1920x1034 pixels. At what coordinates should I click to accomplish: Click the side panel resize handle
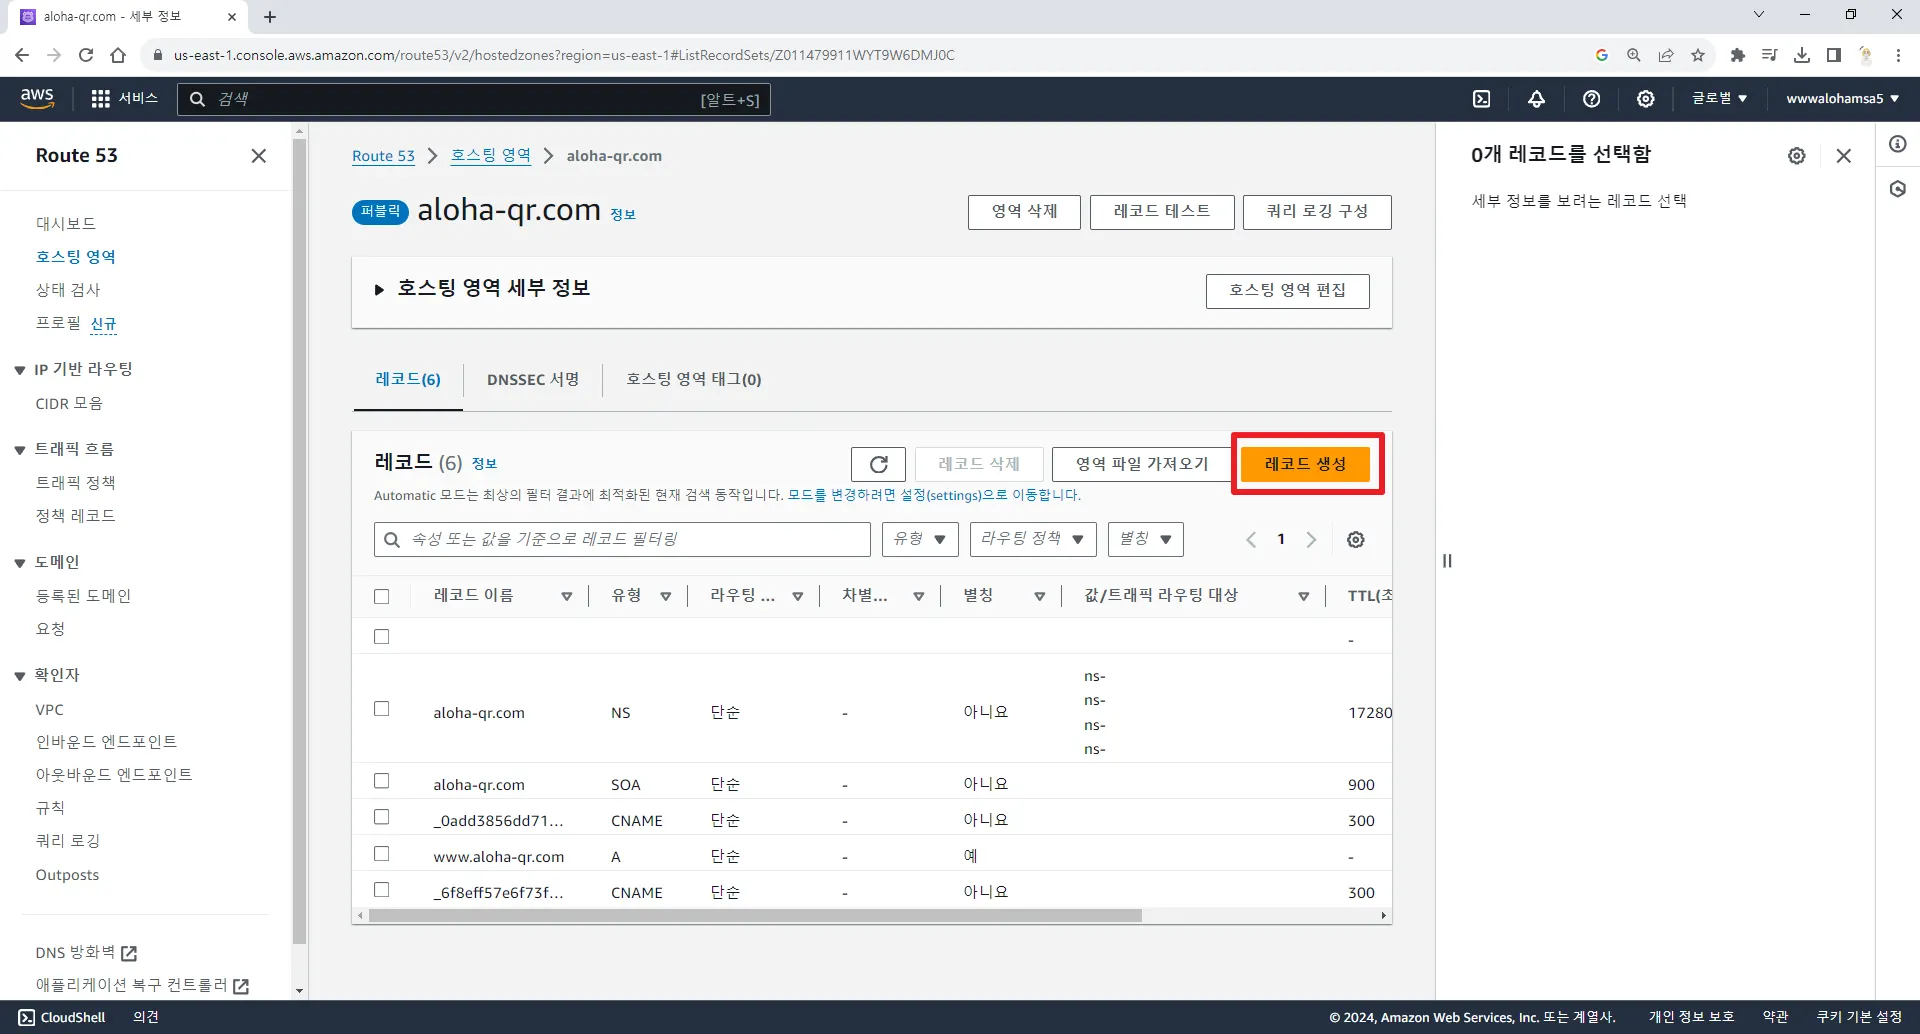(x=1447, y=561)
